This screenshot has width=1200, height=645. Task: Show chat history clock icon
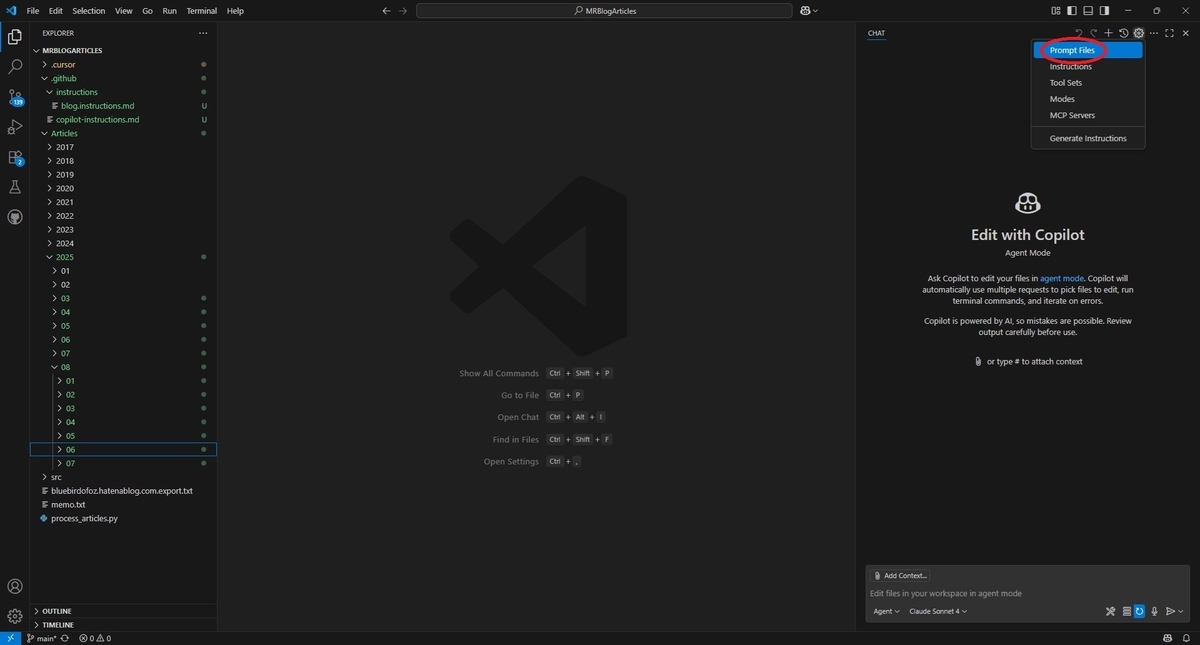1123,33
